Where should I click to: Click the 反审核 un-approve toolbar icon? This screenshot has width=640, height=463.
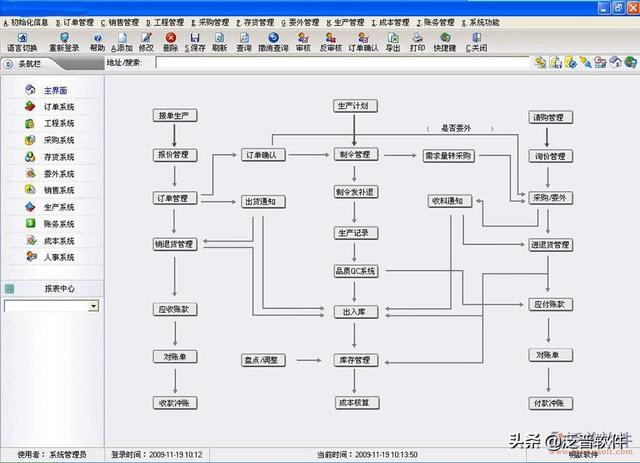(331, 38)
